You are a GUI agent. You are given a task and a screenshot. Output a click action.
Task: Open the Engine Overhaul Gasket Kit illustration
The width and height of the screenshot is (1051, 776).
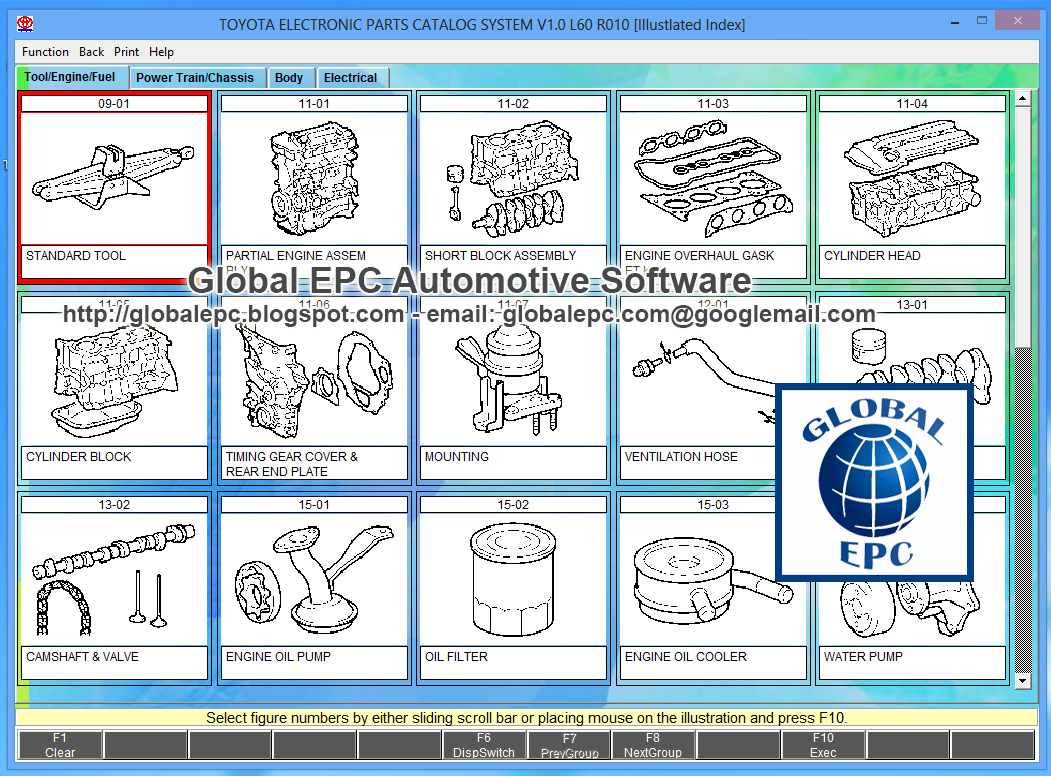tap(713, 178)
